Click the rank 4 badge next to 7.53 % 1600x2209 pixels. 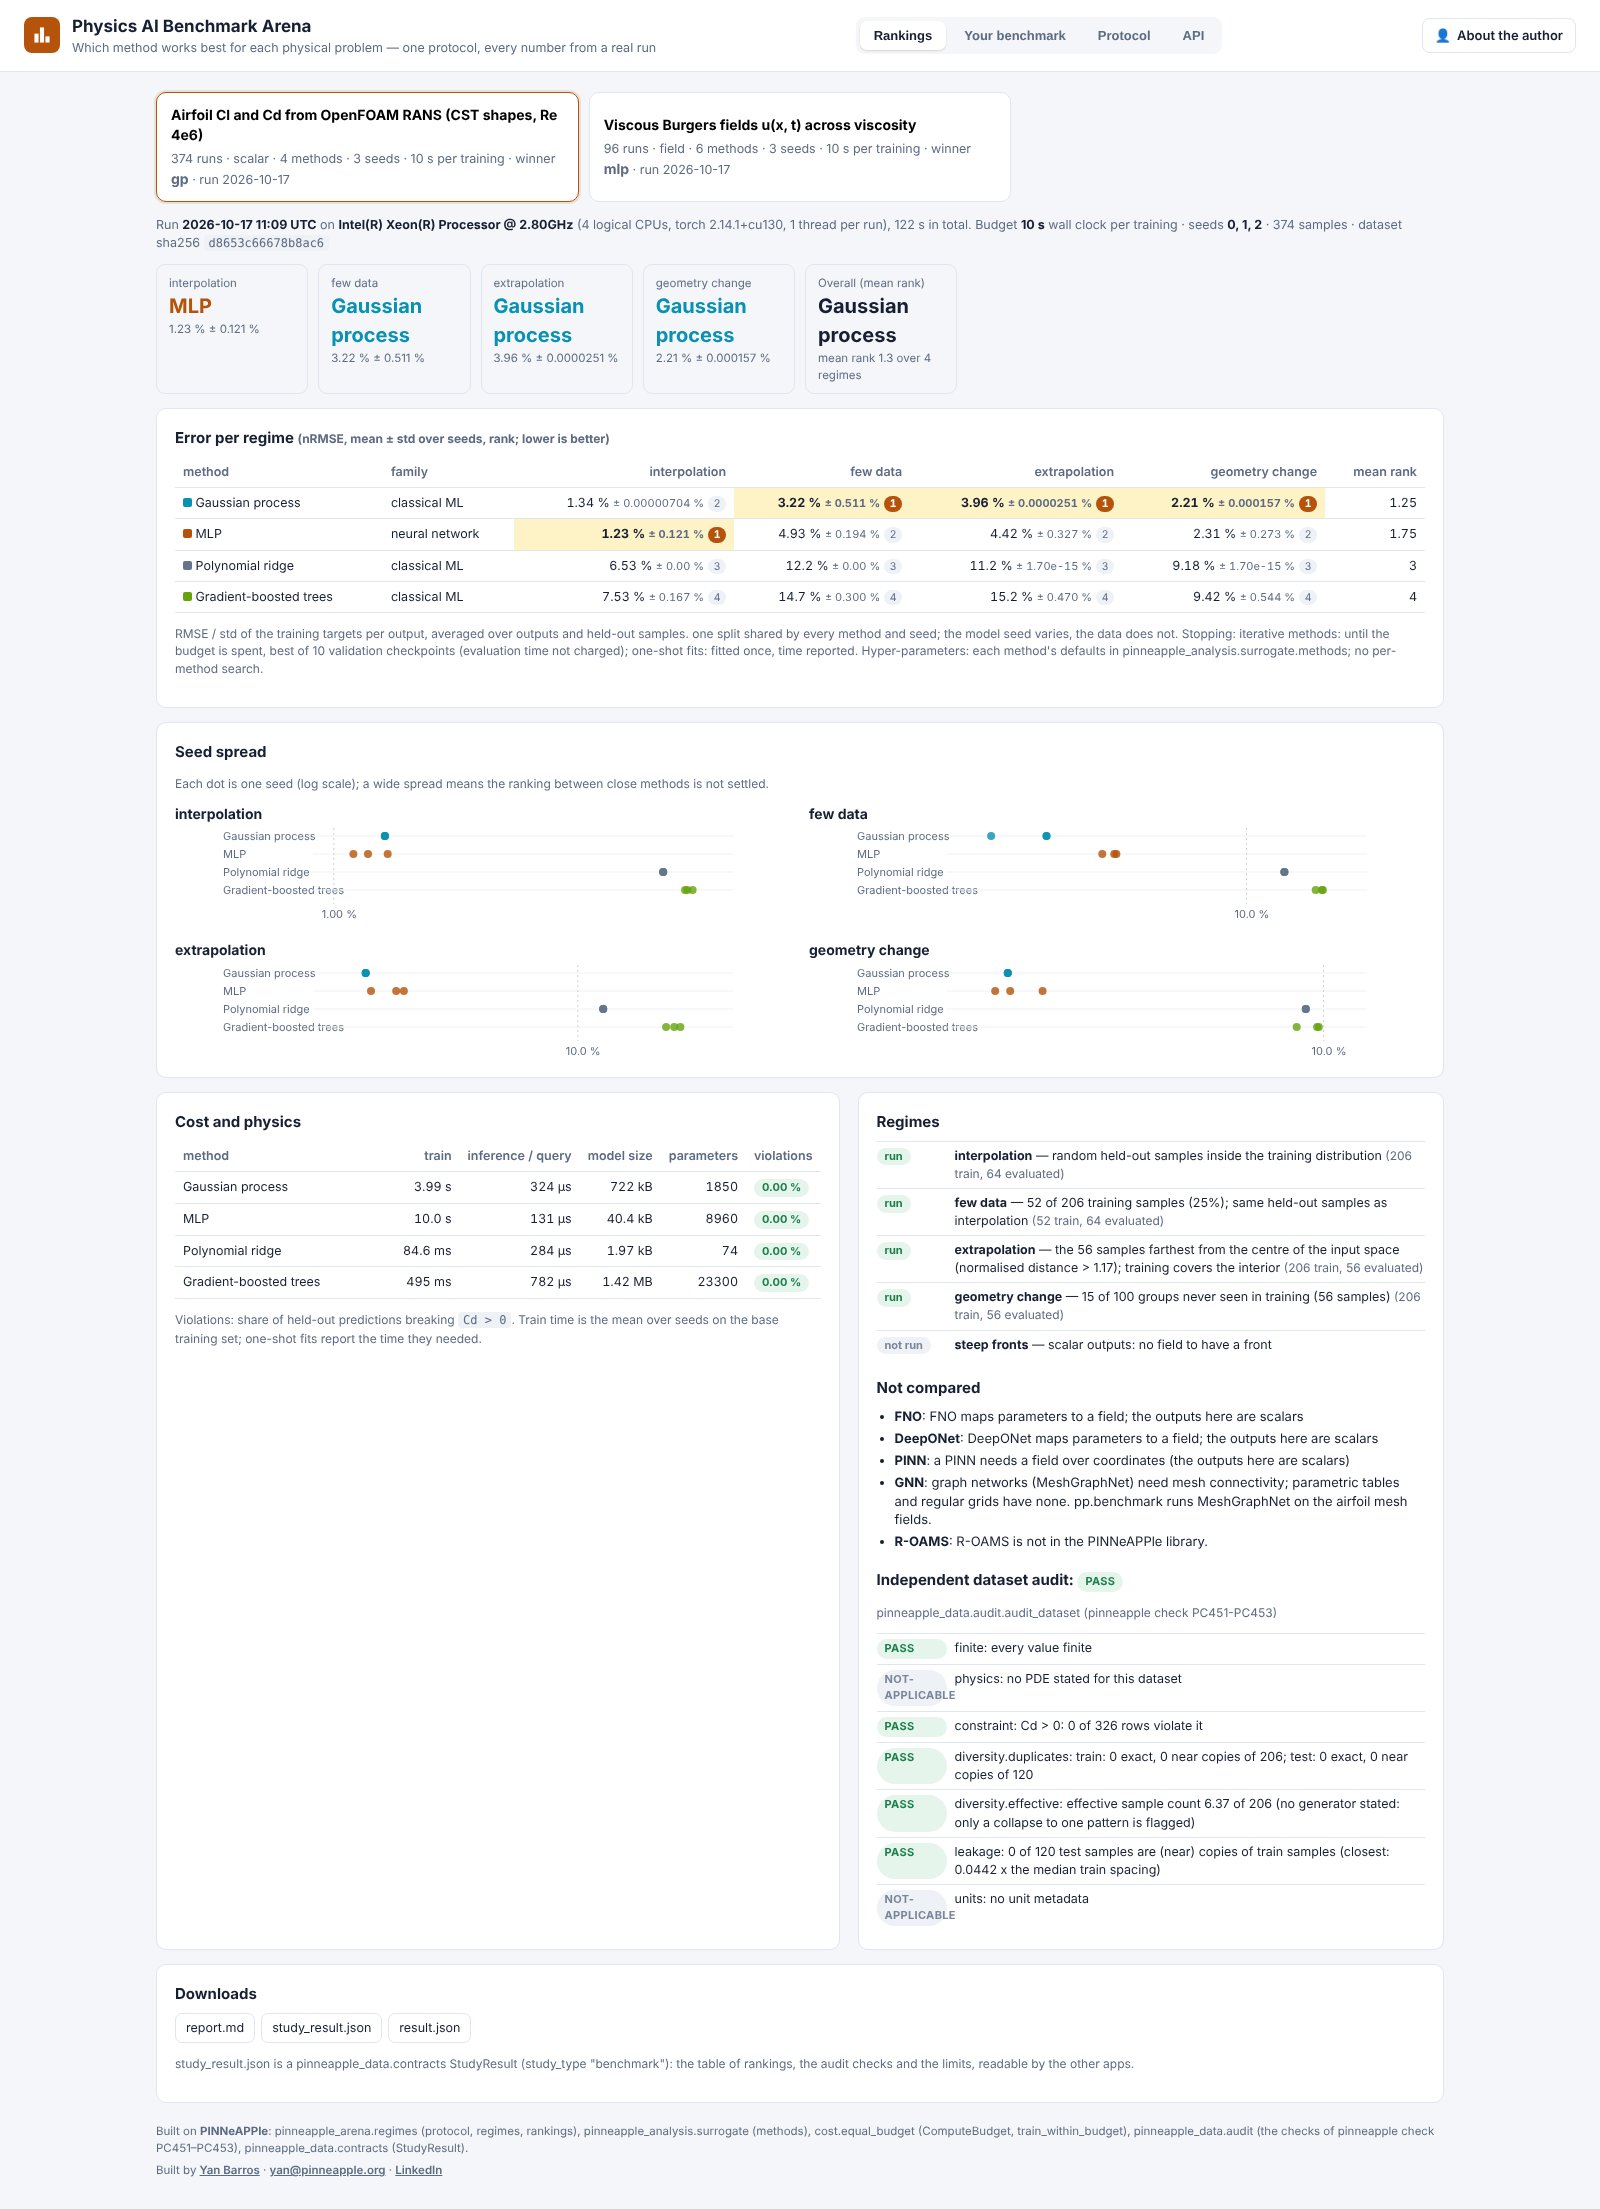(x=717, y=597)
